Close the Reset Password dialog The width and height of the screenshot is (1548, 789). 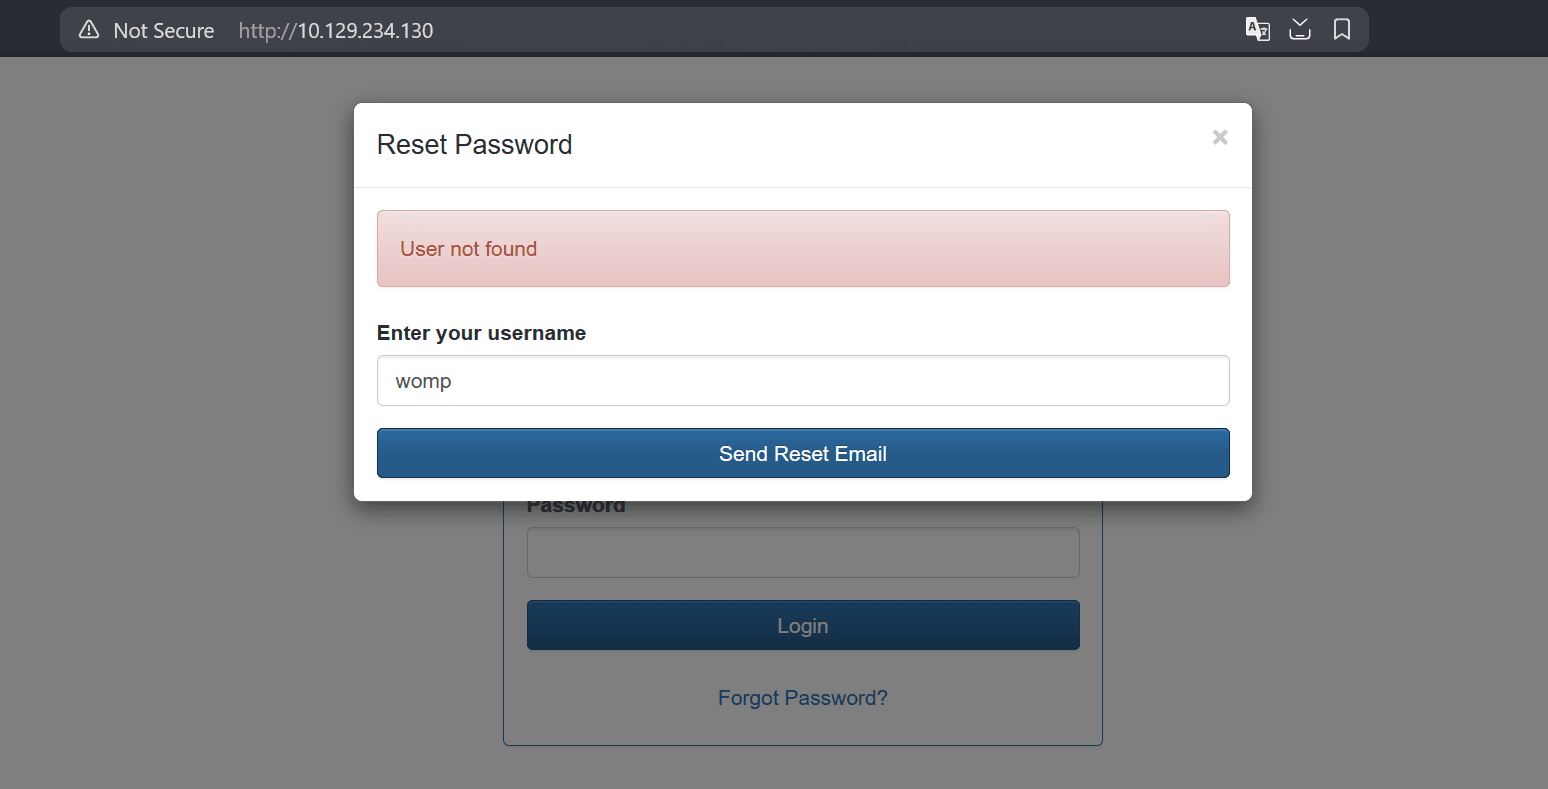pyautogui.click(x=1219, y=138)
